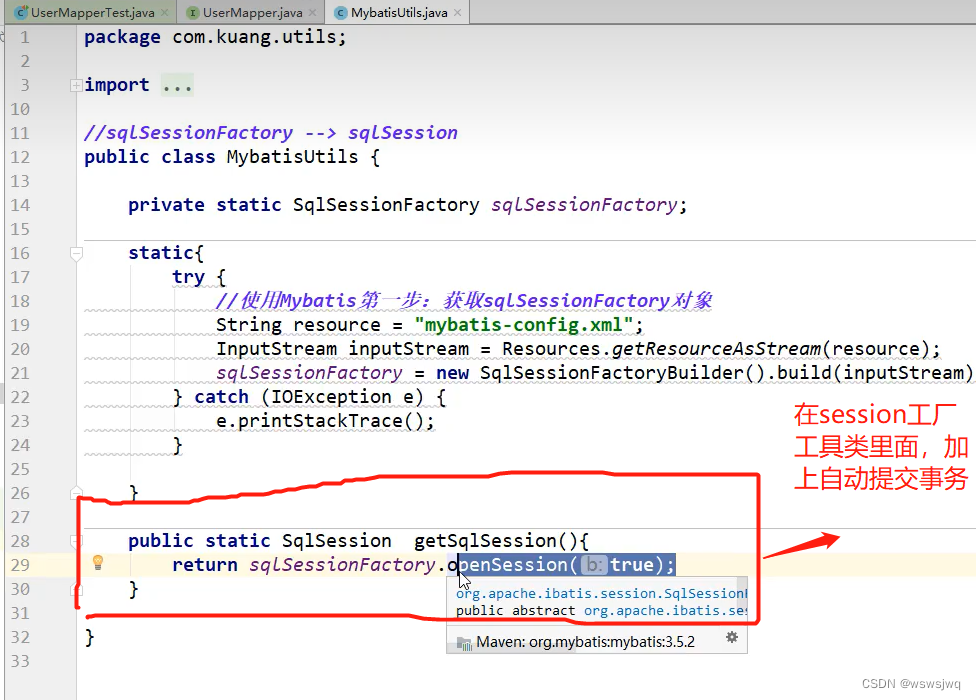
Task: Click the class icon on UserMapperTest.java tab
Action: [21, 12]
